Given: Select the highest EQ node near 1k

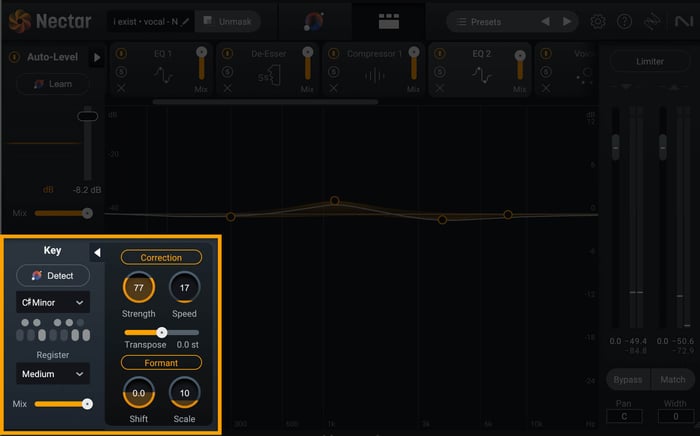Looking at the screenshot, I should tap(334, 201).
